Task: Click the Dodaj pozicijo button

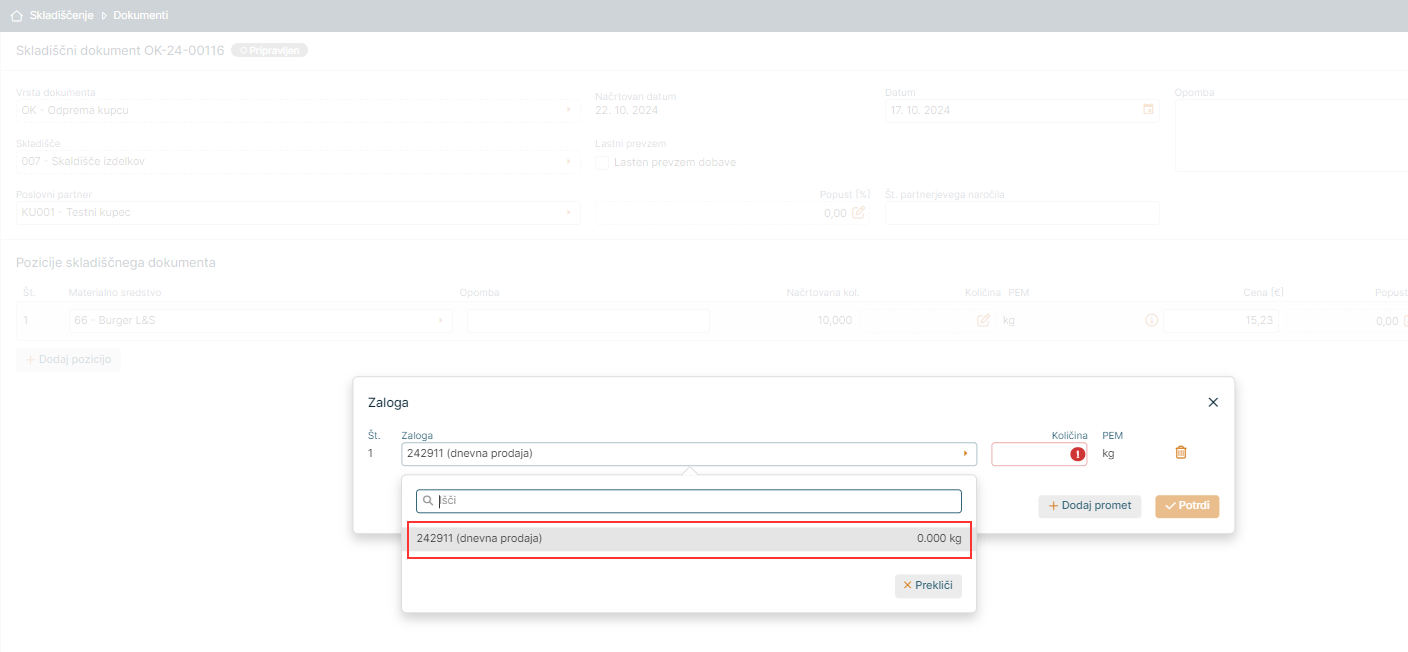Action: pos(68,360)
